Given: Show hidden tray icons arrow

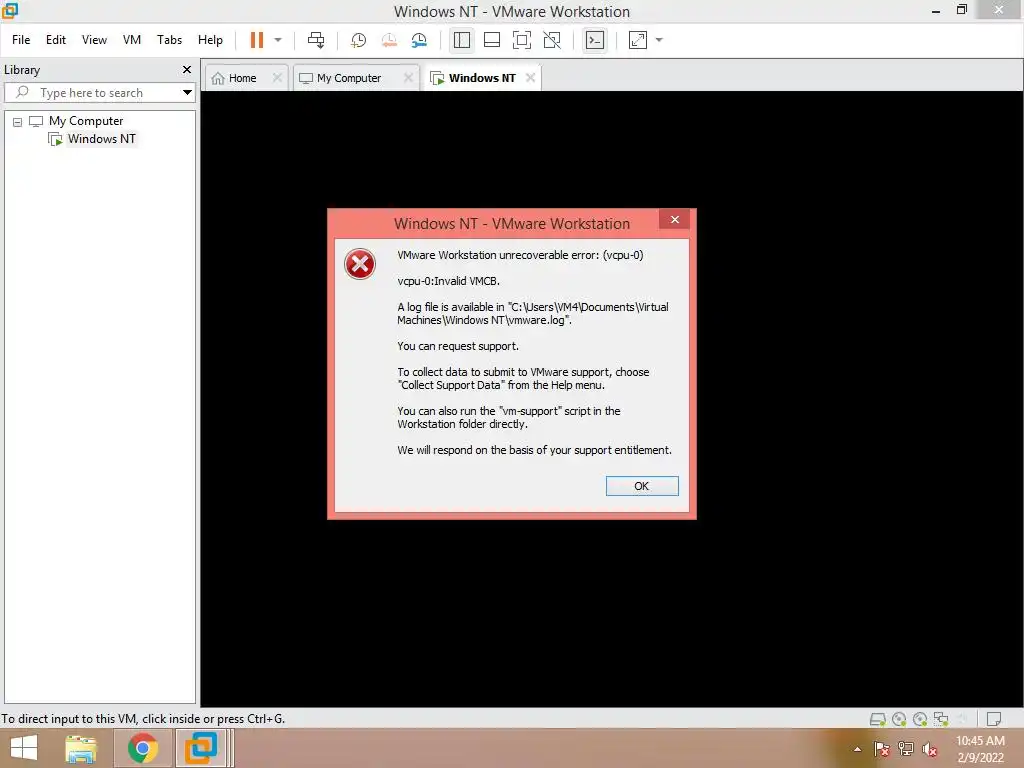Looking at the screenshot, I should [857, 749].
